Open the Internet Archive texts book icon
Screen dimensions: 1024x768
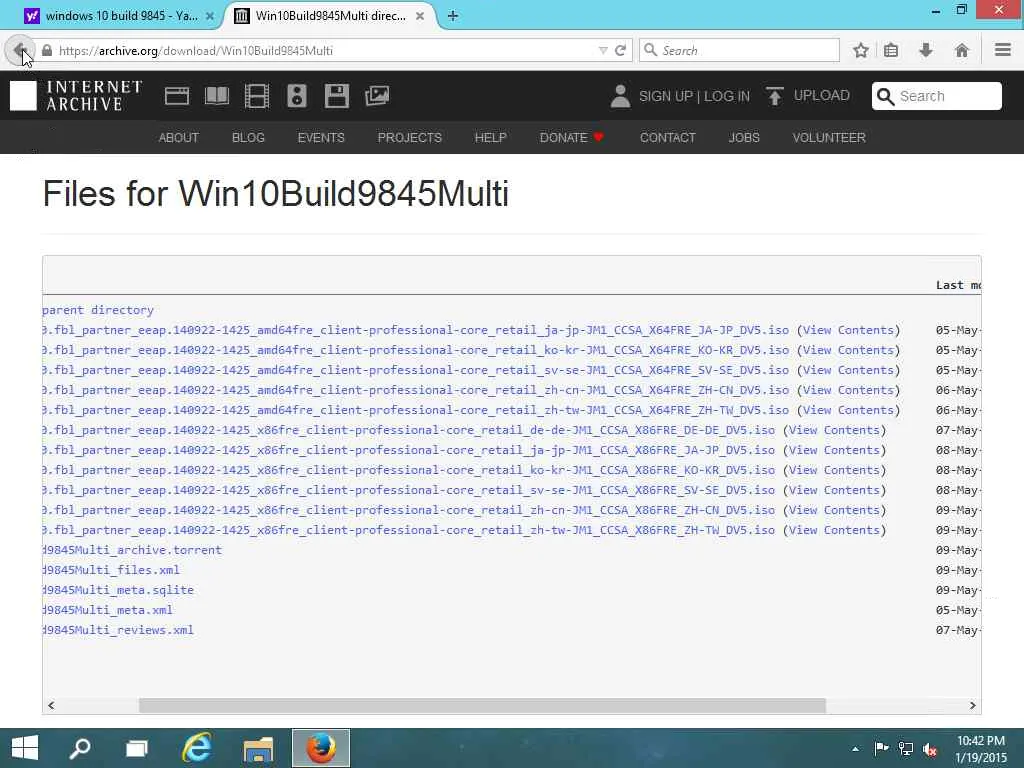point(217,96)
